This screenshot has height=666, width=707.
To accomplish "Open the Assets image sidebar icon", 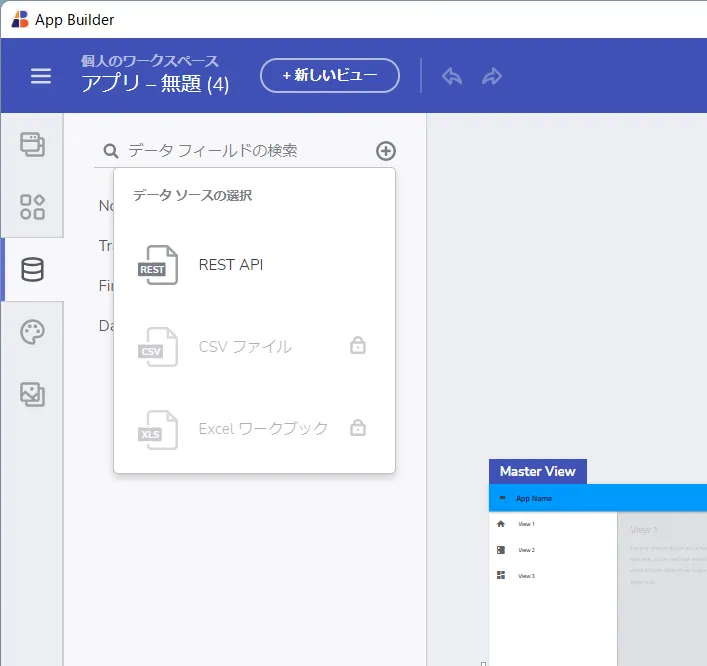I will click(x=33, y=394).
